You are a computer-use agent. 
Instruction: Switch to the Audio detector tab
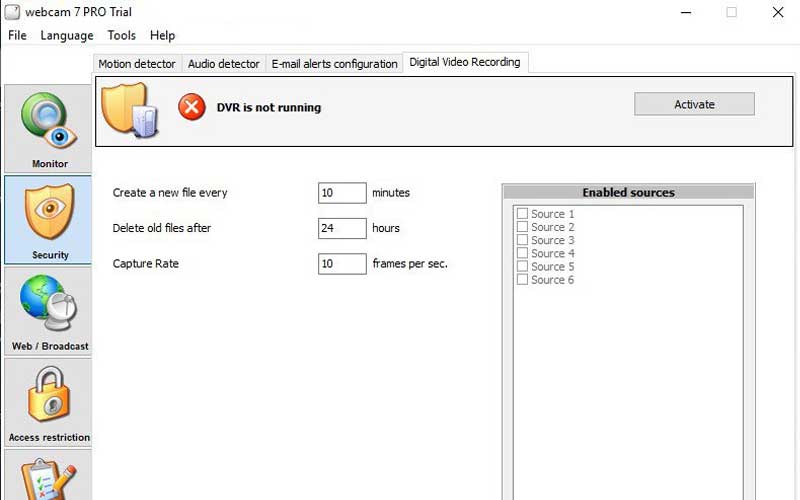pyautogui.click(x=223, y=64)
